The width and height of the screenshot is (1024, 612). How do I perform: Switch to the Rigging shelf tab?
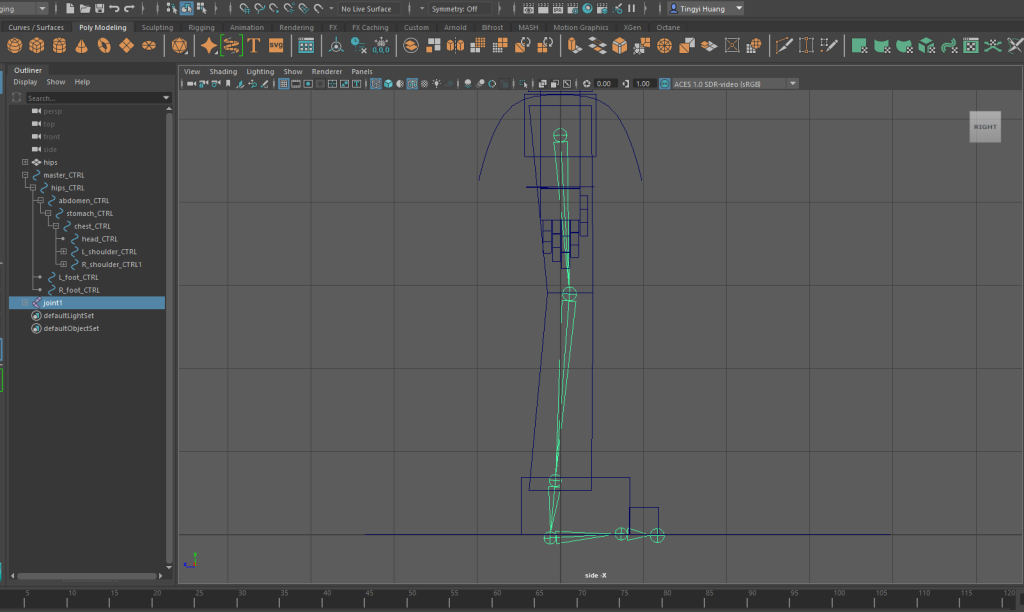pos(201,27)
